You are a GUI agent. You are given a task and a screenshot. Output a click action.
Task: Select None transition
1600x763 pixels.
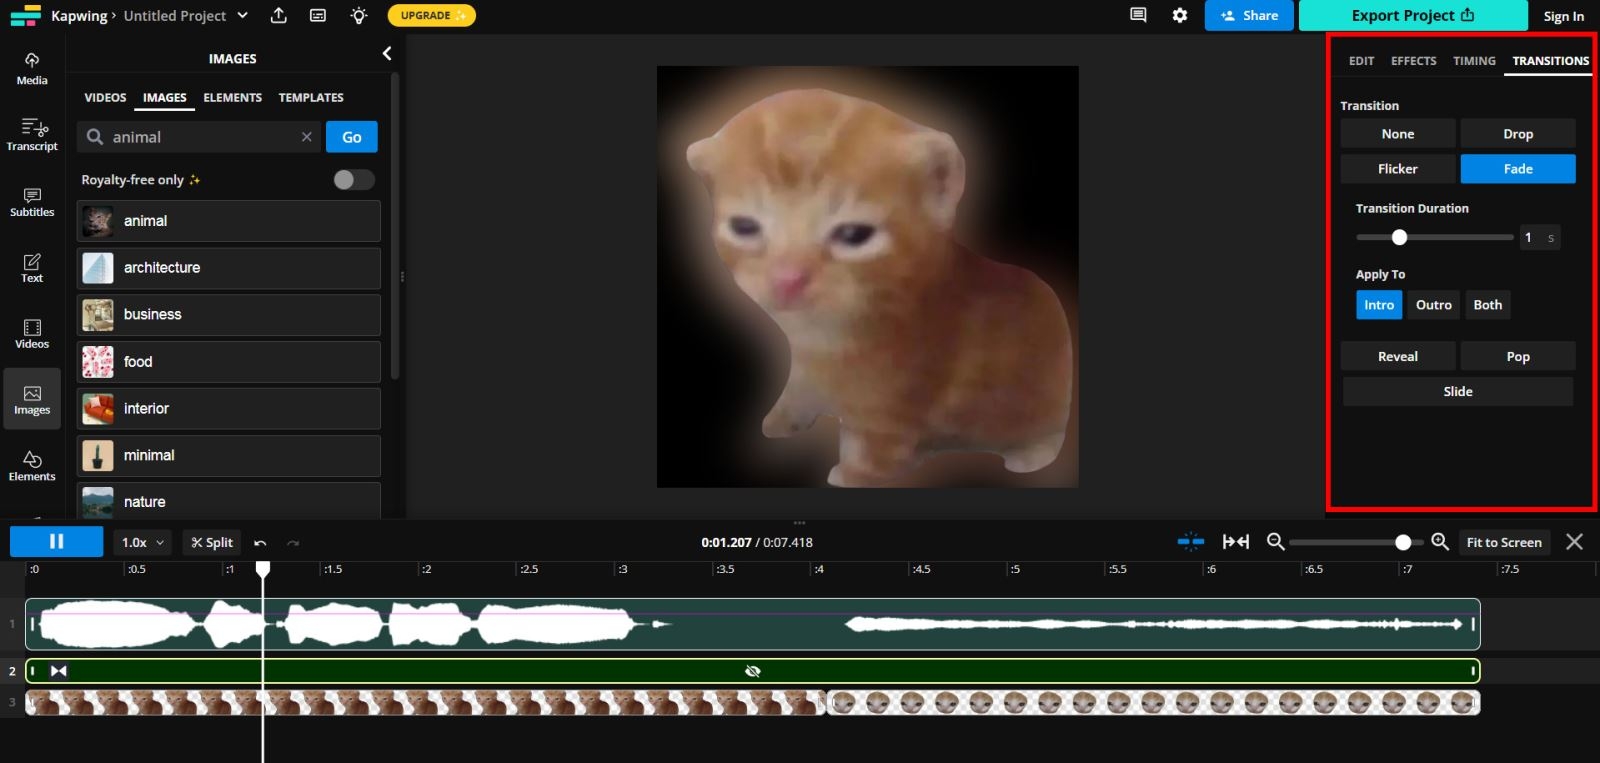tap(1398, 134)
